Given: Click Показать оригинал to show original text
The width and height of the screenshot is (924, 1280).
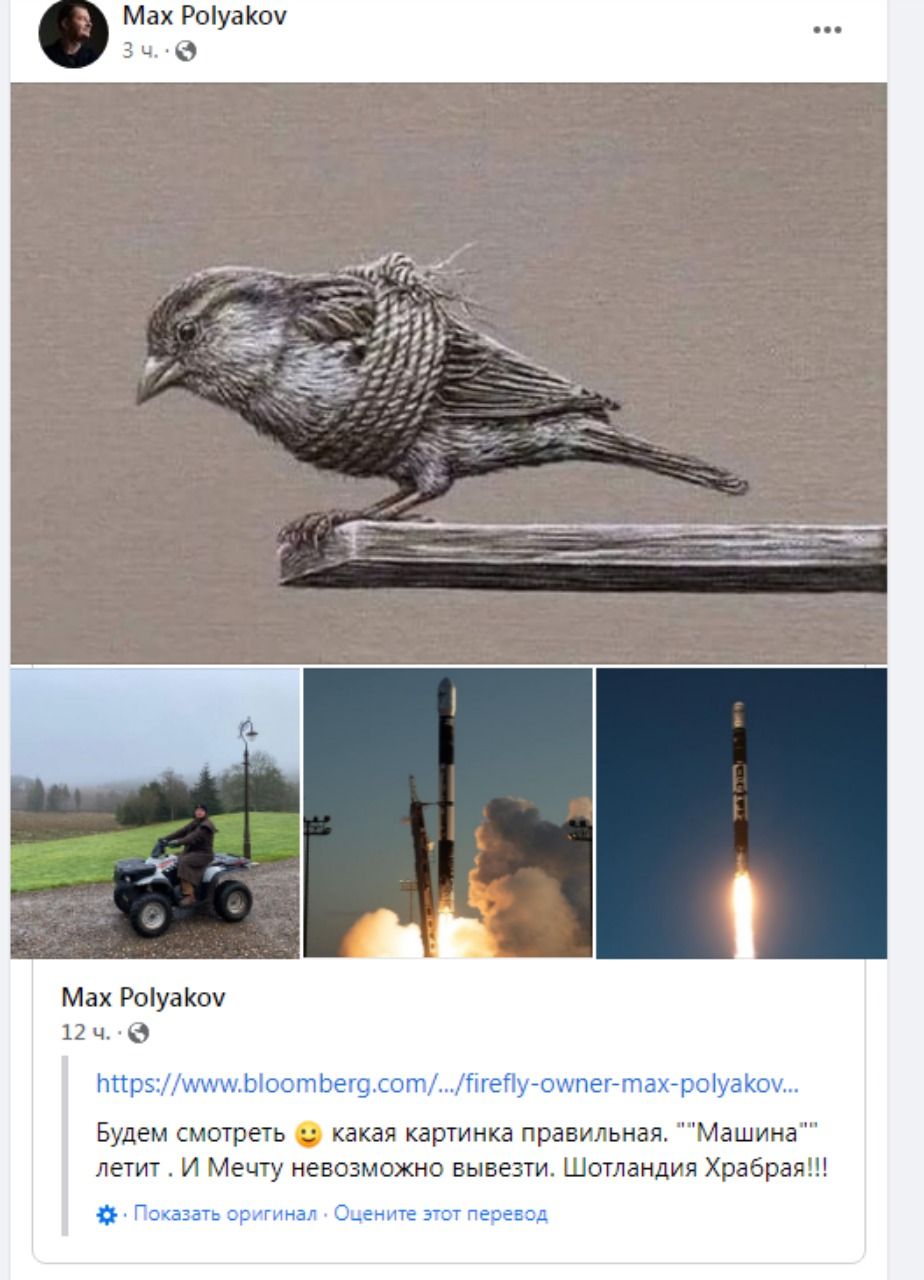Looking at the screenshot, I should click(225, 1215).
